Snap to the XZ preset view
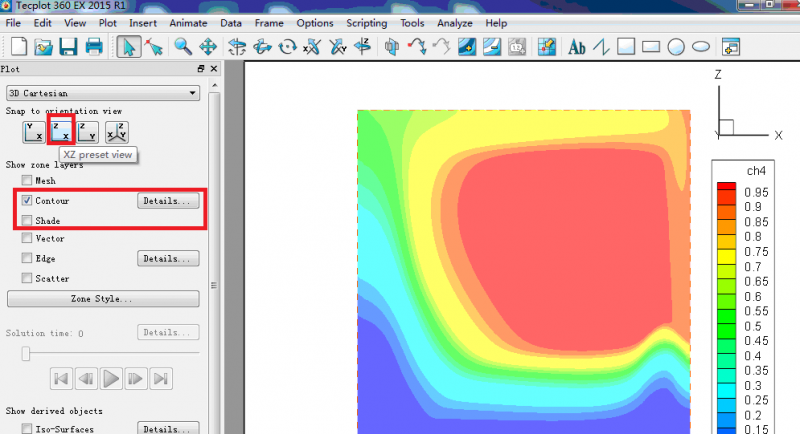This screenshot has width=800, height=434. [x=61, y=132]
